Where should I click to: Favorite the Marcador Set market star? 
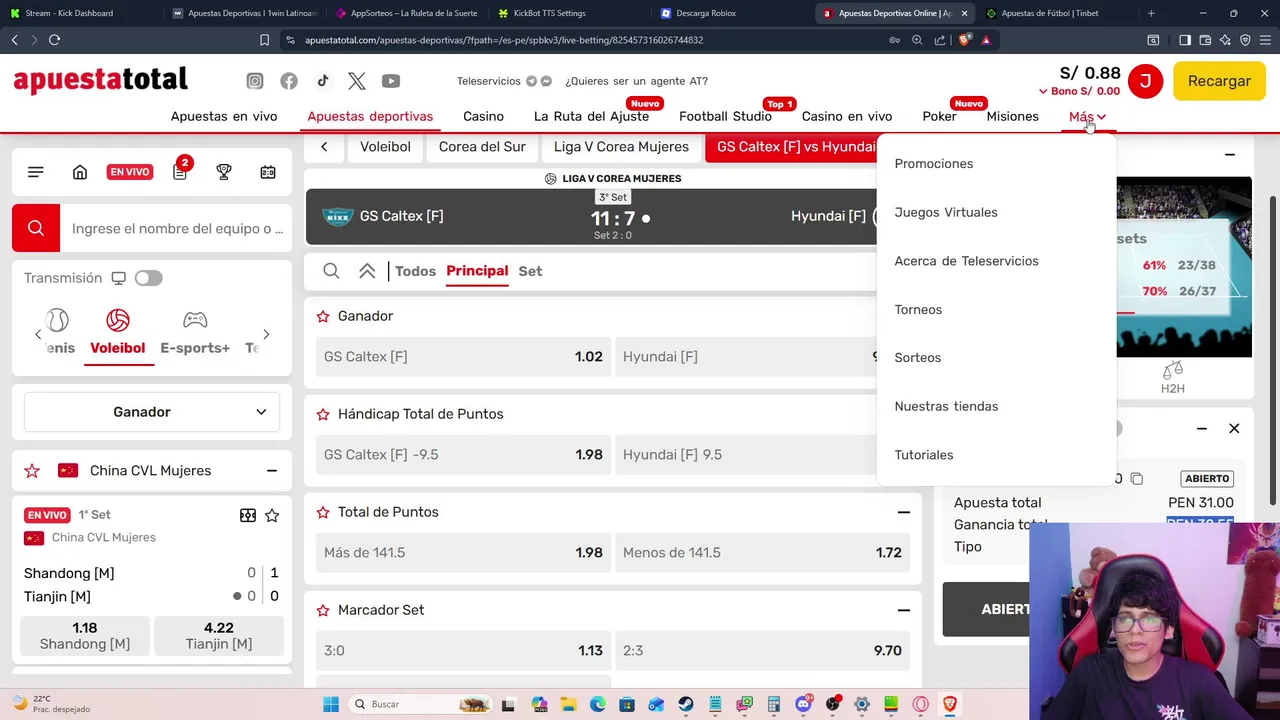323,610
